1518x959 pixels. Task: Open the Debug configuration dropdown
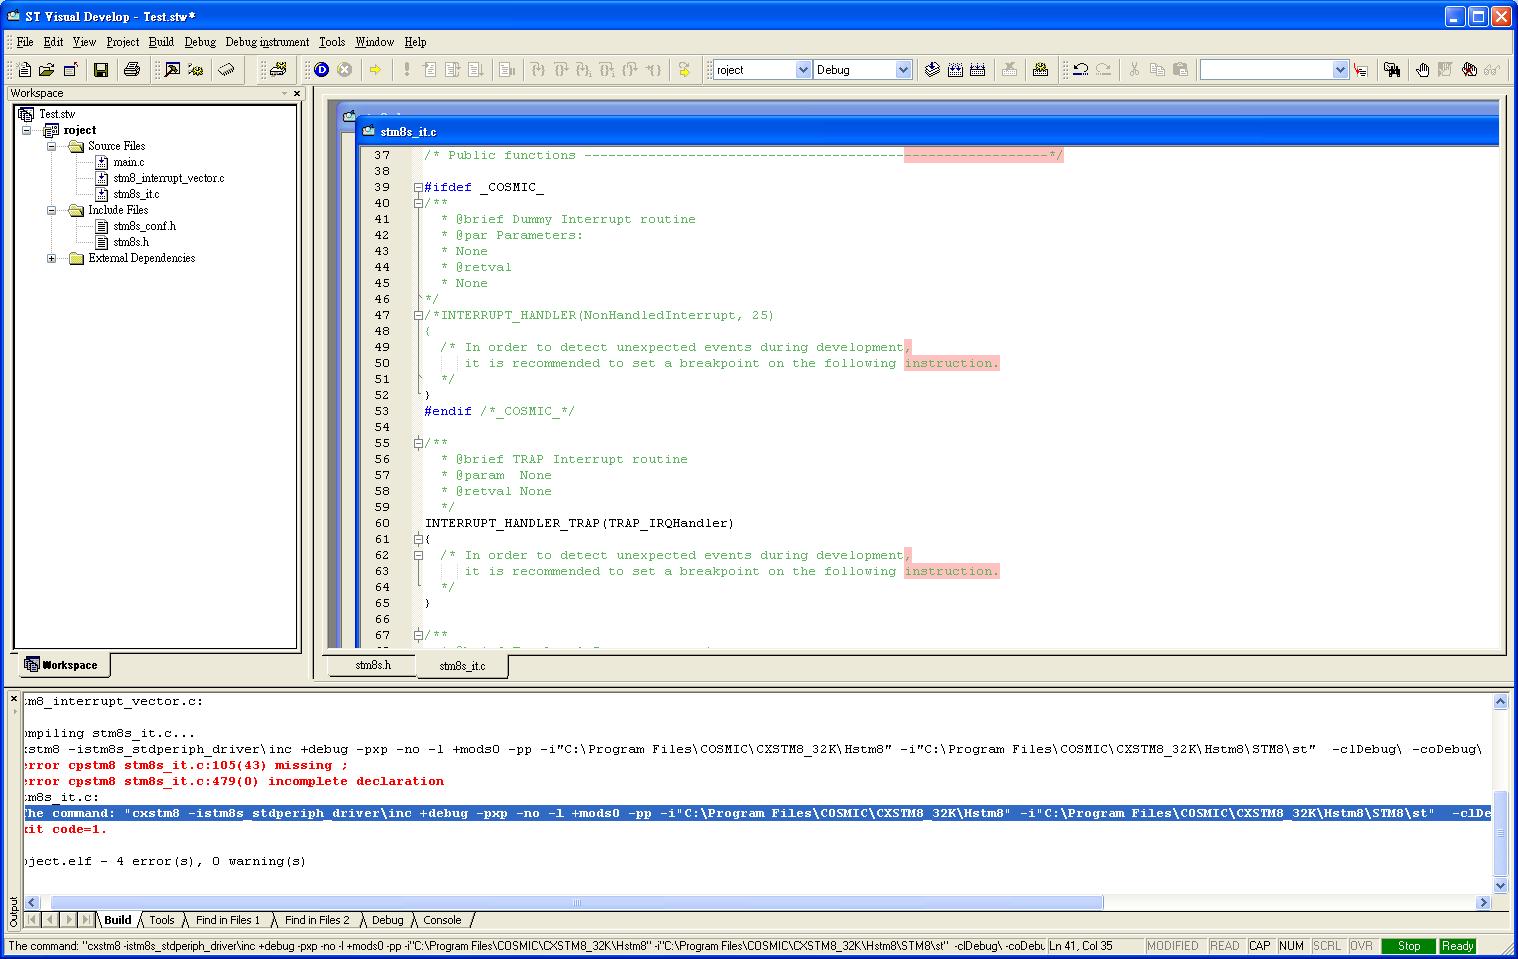coord(904,69)
